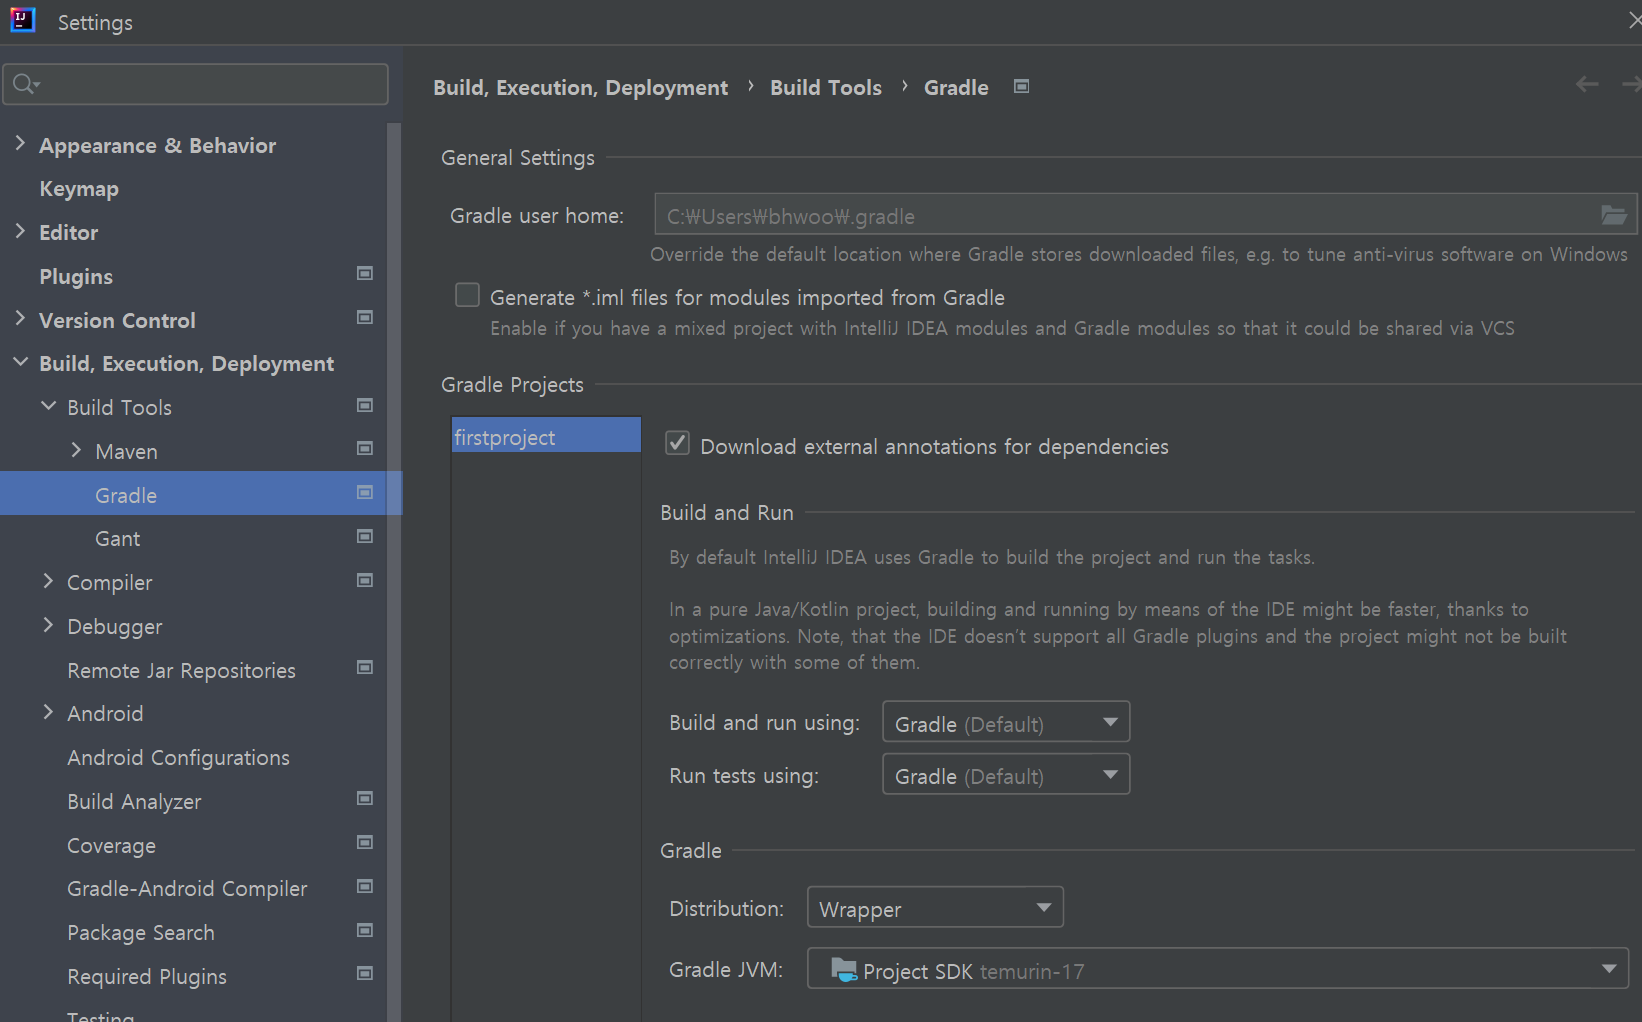
Task: Click project-settings icon next to Gant
Action: [365, 536]
